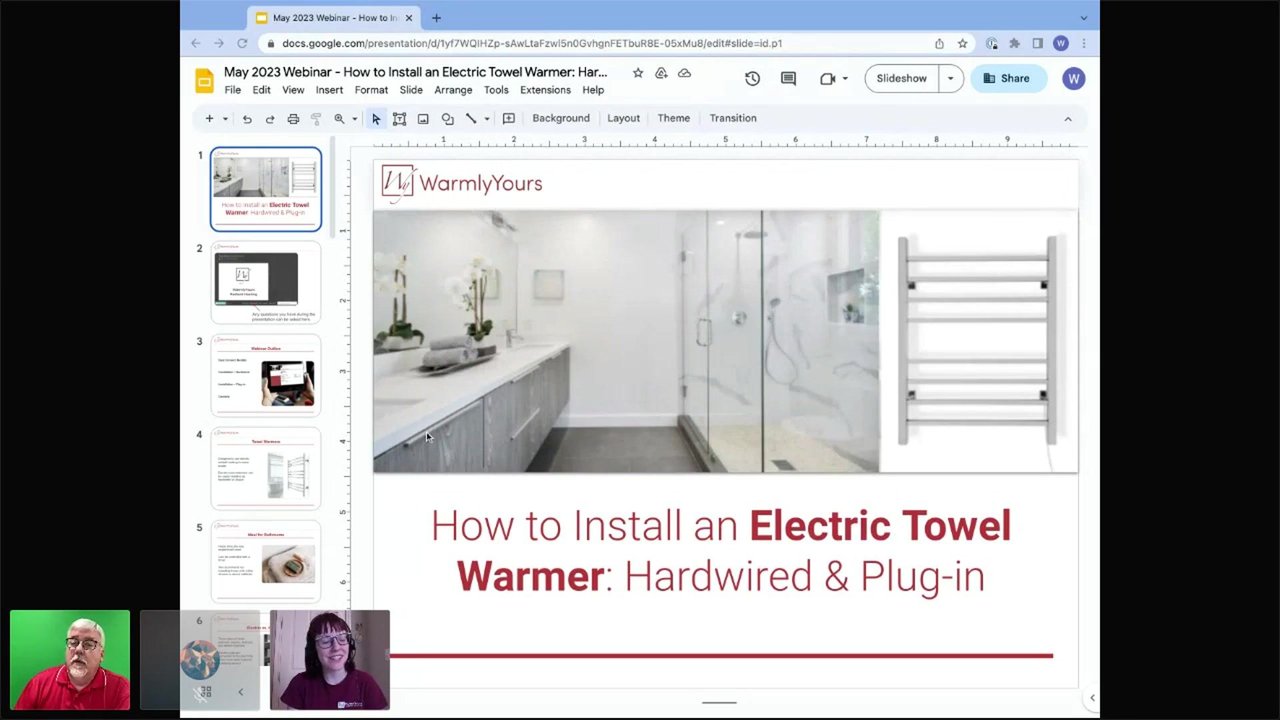Image resolution: width=1280 pixels, height=720 pixels.
Task: Open the Slideshow options dropdown
Action: [949, 78]
